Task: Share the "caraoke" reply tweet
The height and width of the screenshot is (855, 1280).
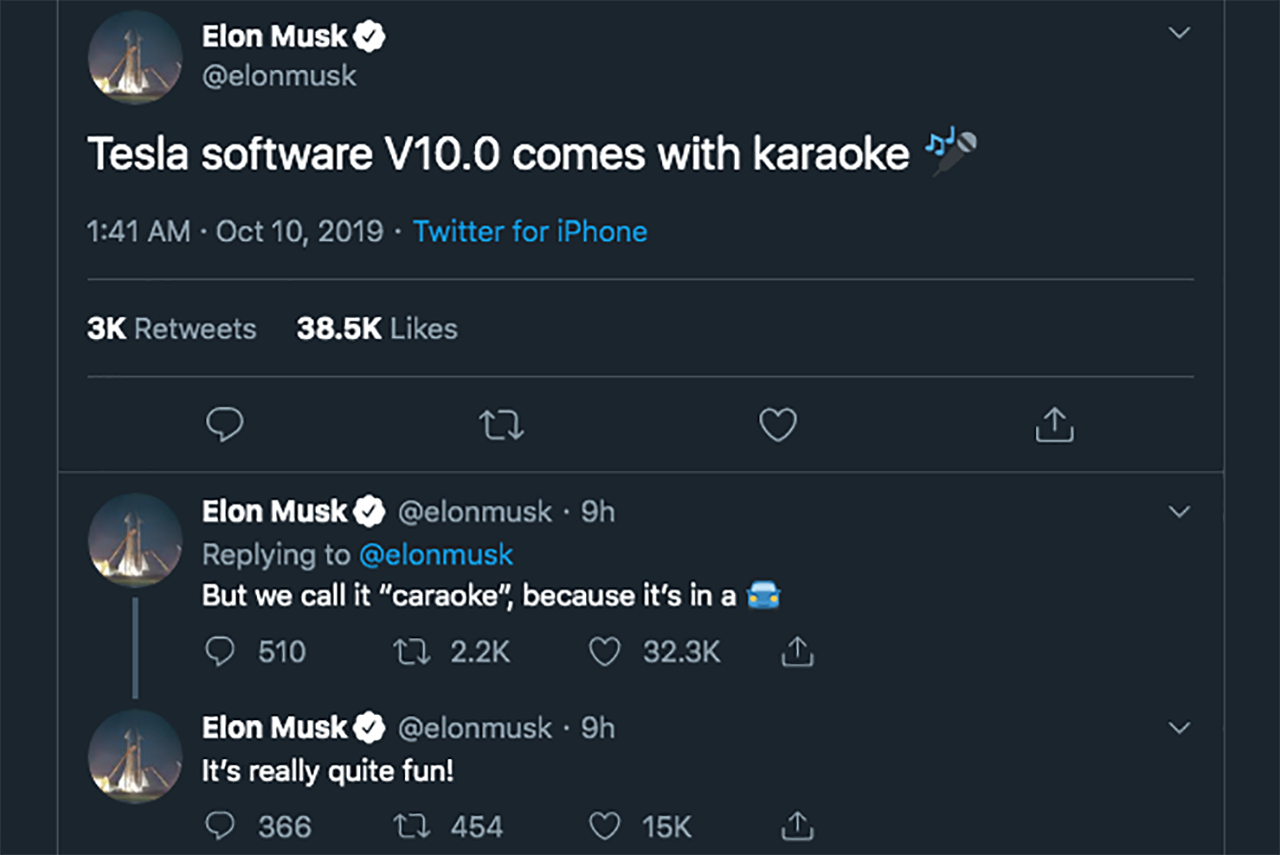Action: pyautogui.click(x=796, y=653)
